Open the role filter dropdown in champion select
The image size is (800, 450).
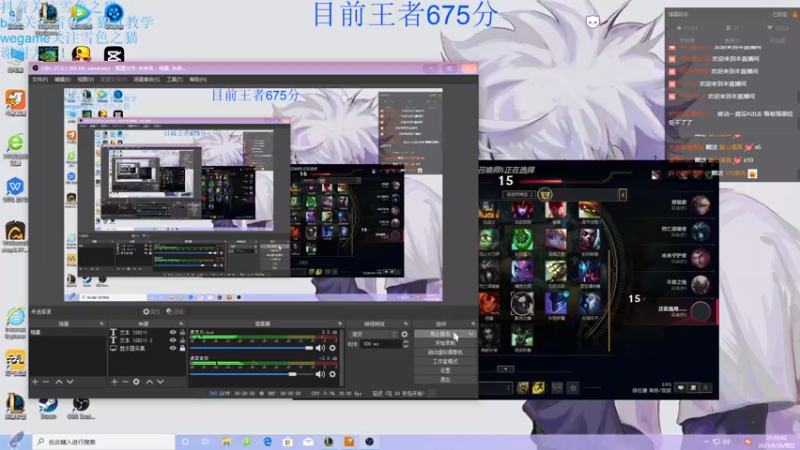pyautogui.click(x=518, y=194)
